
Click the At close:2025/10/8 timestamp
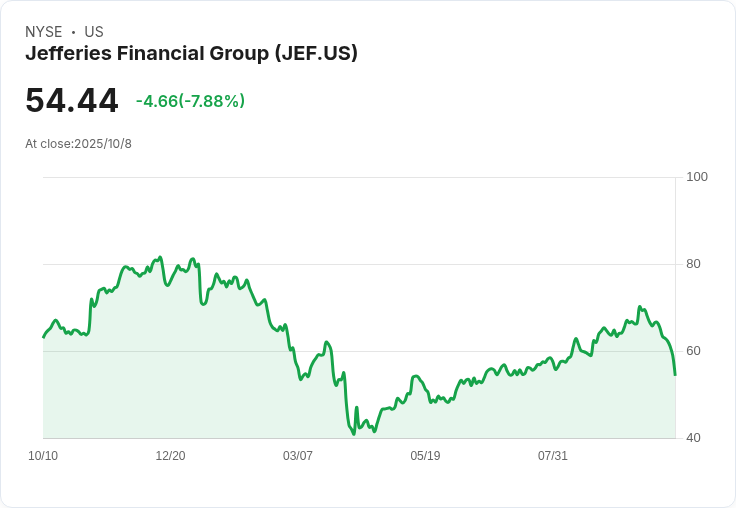(78, 144)
